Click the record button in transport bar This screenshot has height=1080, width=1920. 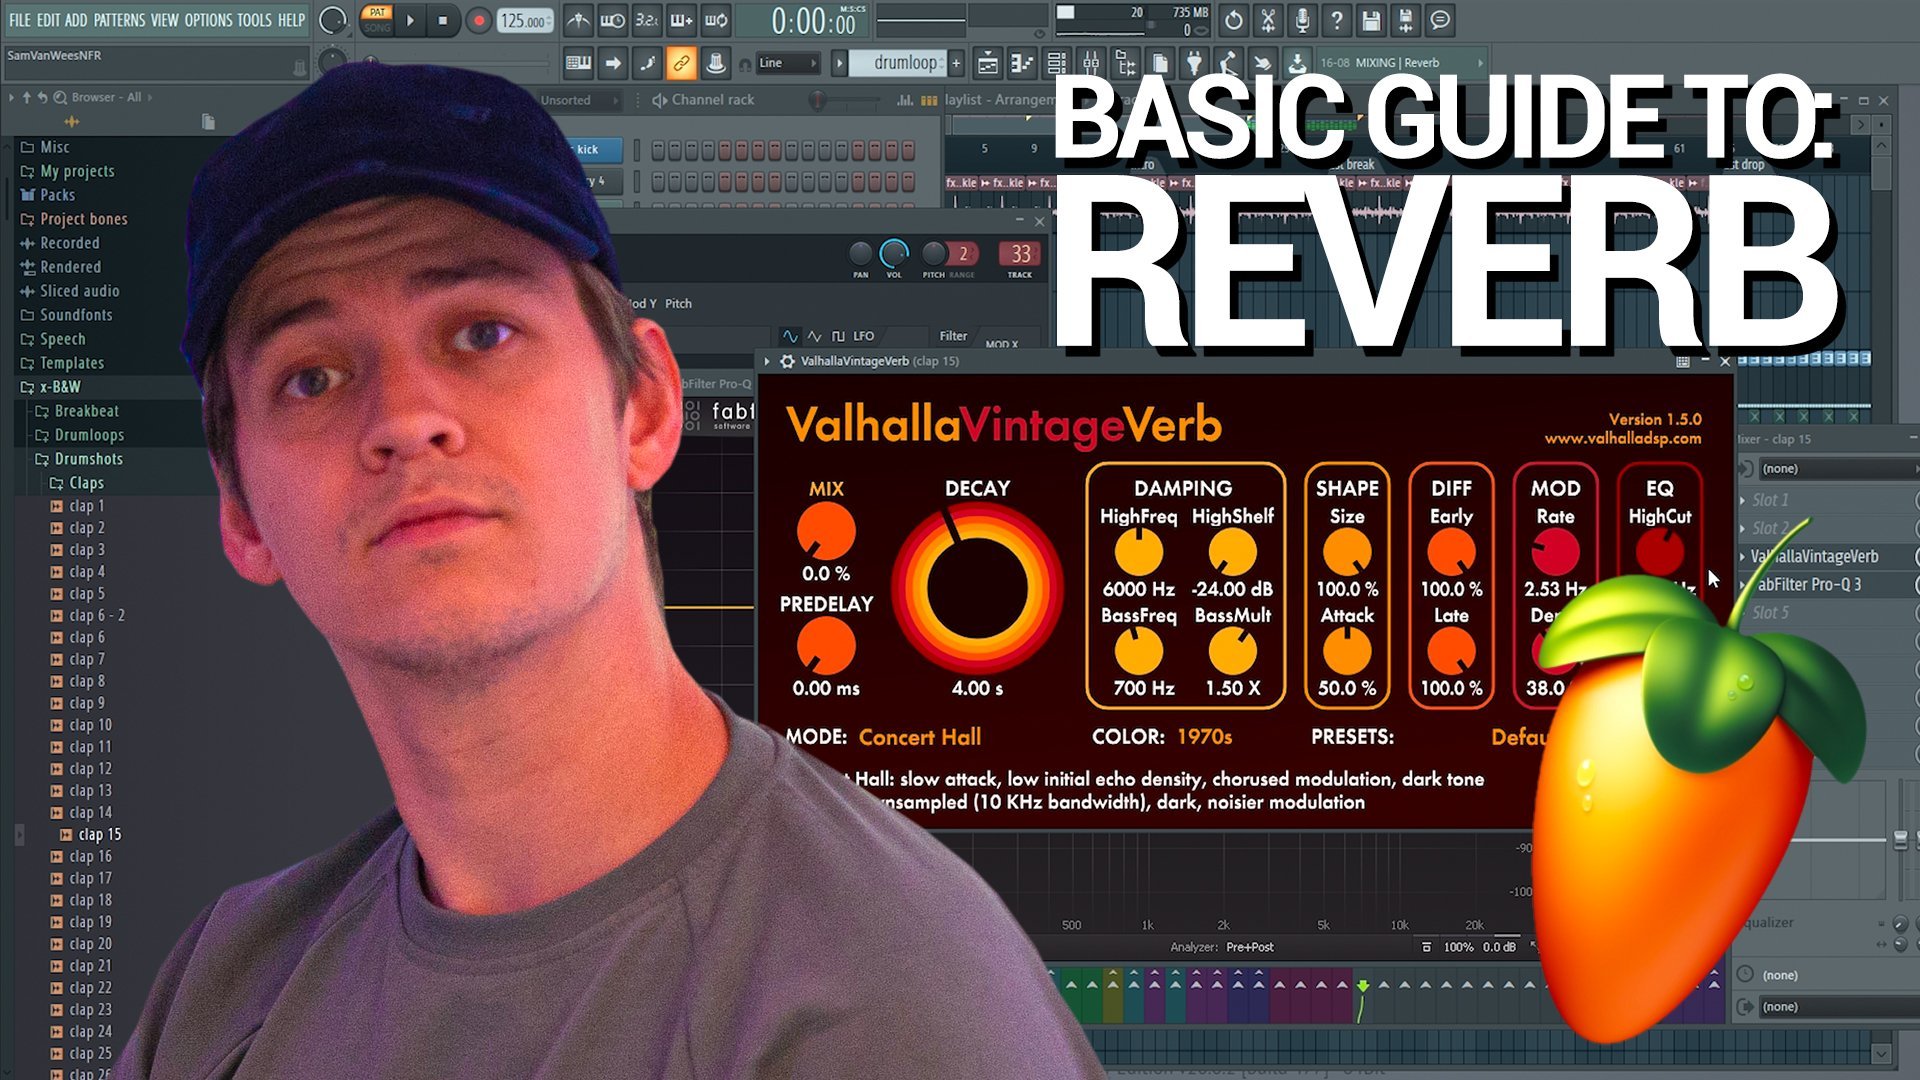(x=479, y=20)
